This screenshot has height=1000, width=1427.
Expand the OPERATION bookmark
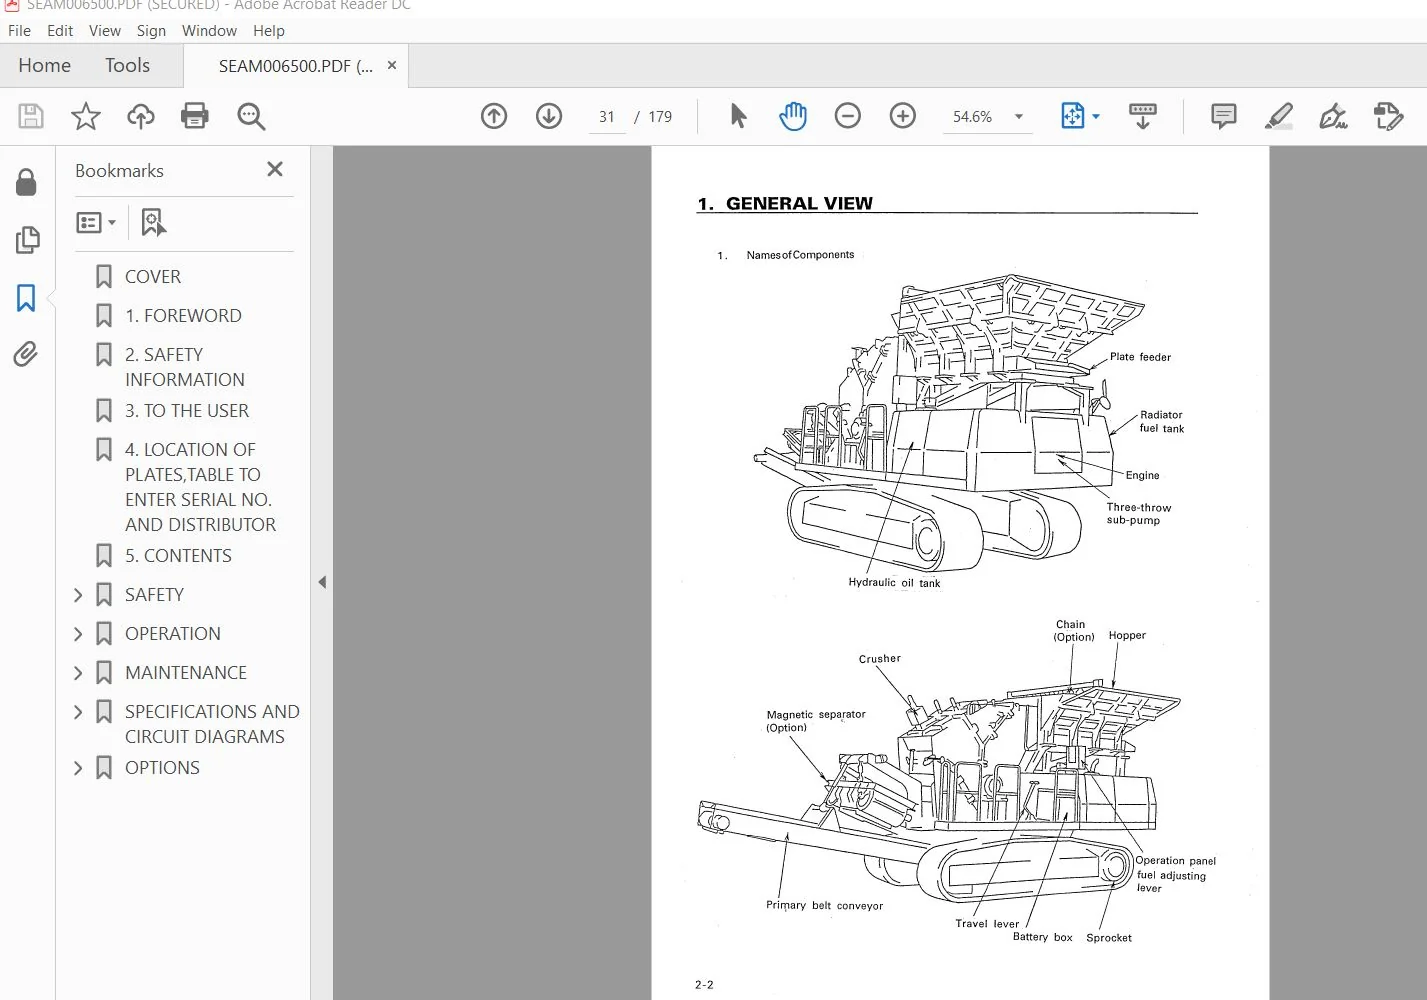tap(78, 634)
